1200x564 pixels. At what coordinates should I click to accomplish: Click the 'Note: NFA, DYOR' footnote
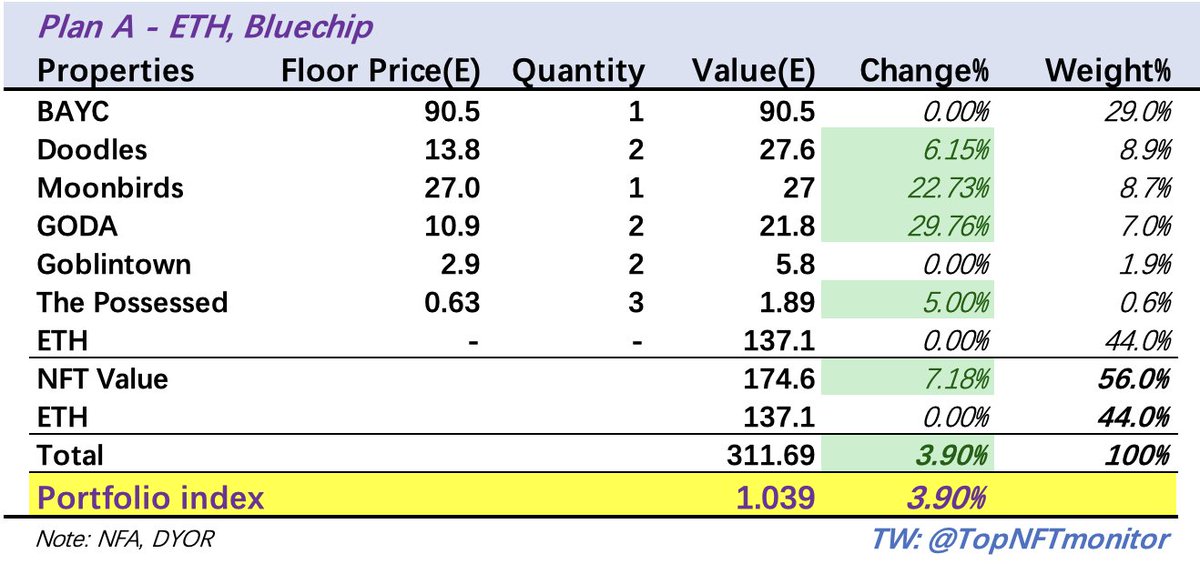[125, 540]
